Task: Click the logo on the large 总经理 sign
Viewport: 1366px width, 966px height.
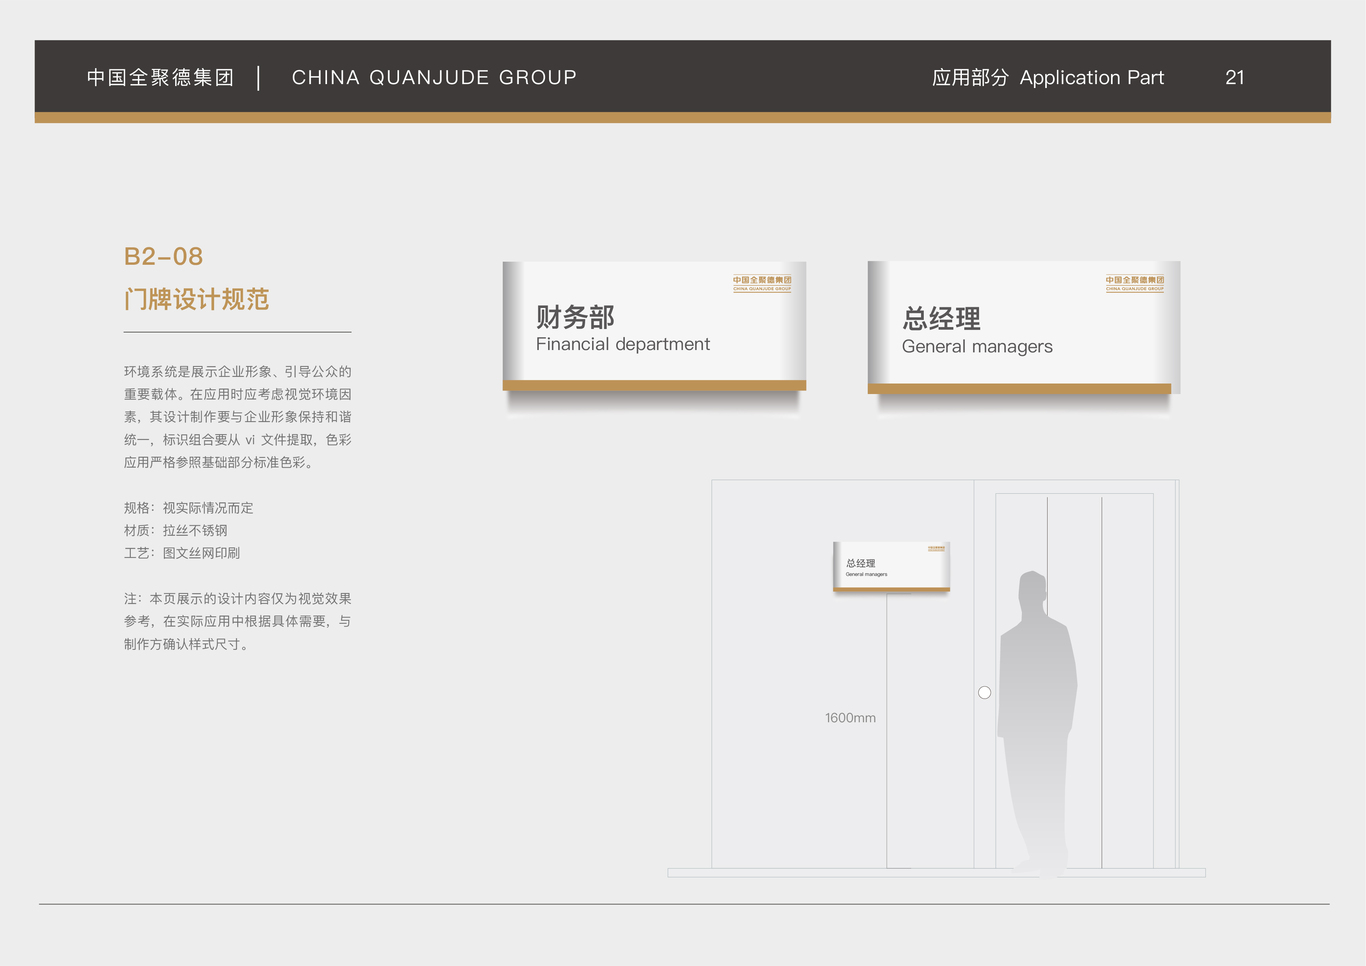Action: (x=1135, y=283)
